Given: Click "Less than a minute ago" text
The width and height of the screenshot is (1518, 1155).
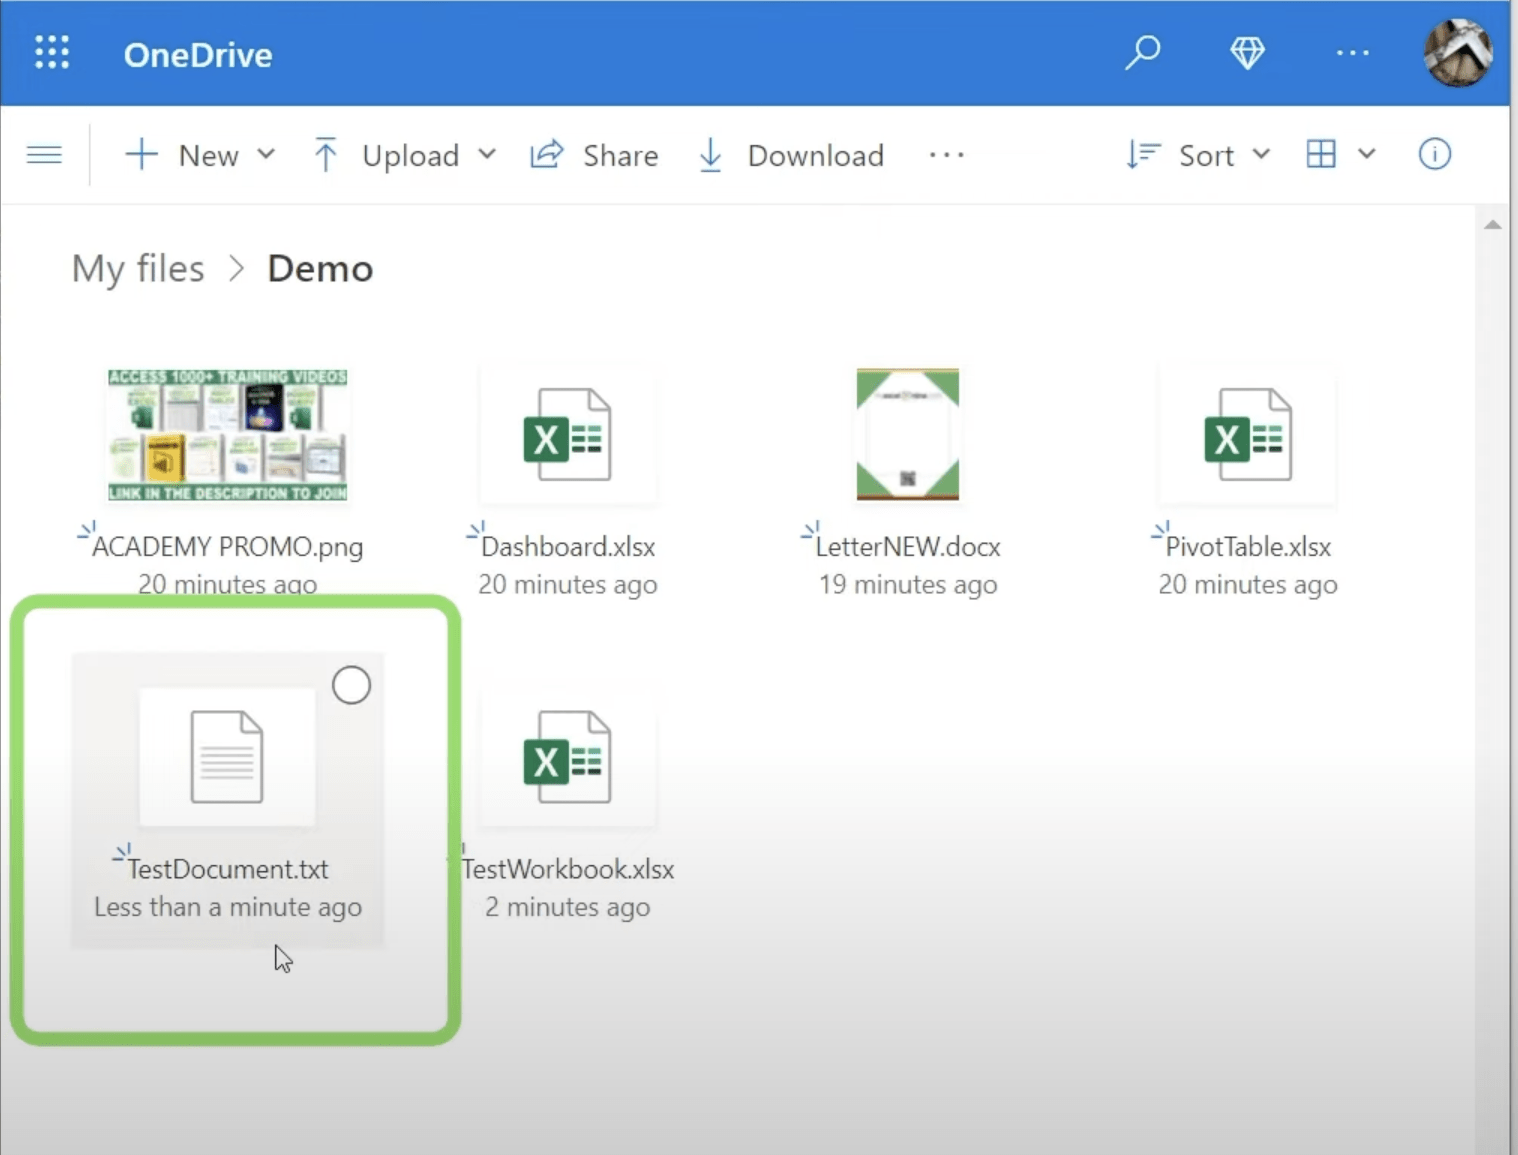Looking at the screenshot, I should tap(228, 907).
